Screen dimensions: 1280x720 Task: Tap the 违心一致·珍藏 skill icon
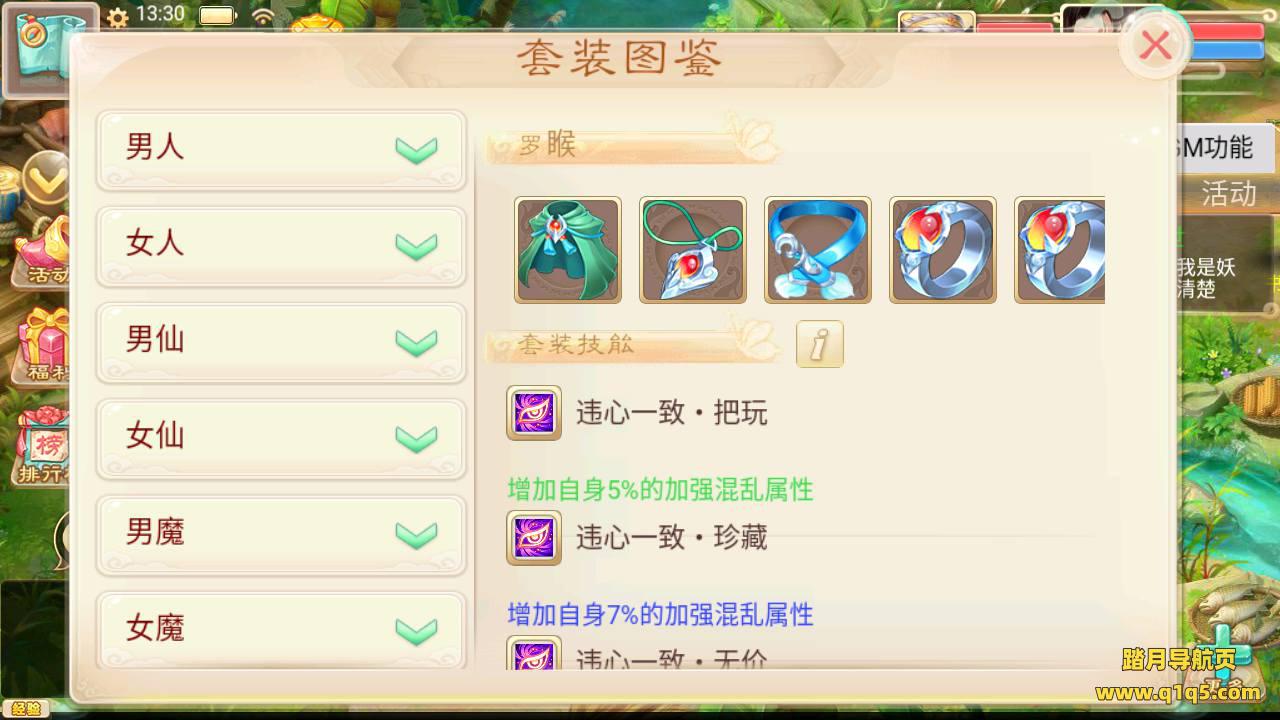(534, 538)
